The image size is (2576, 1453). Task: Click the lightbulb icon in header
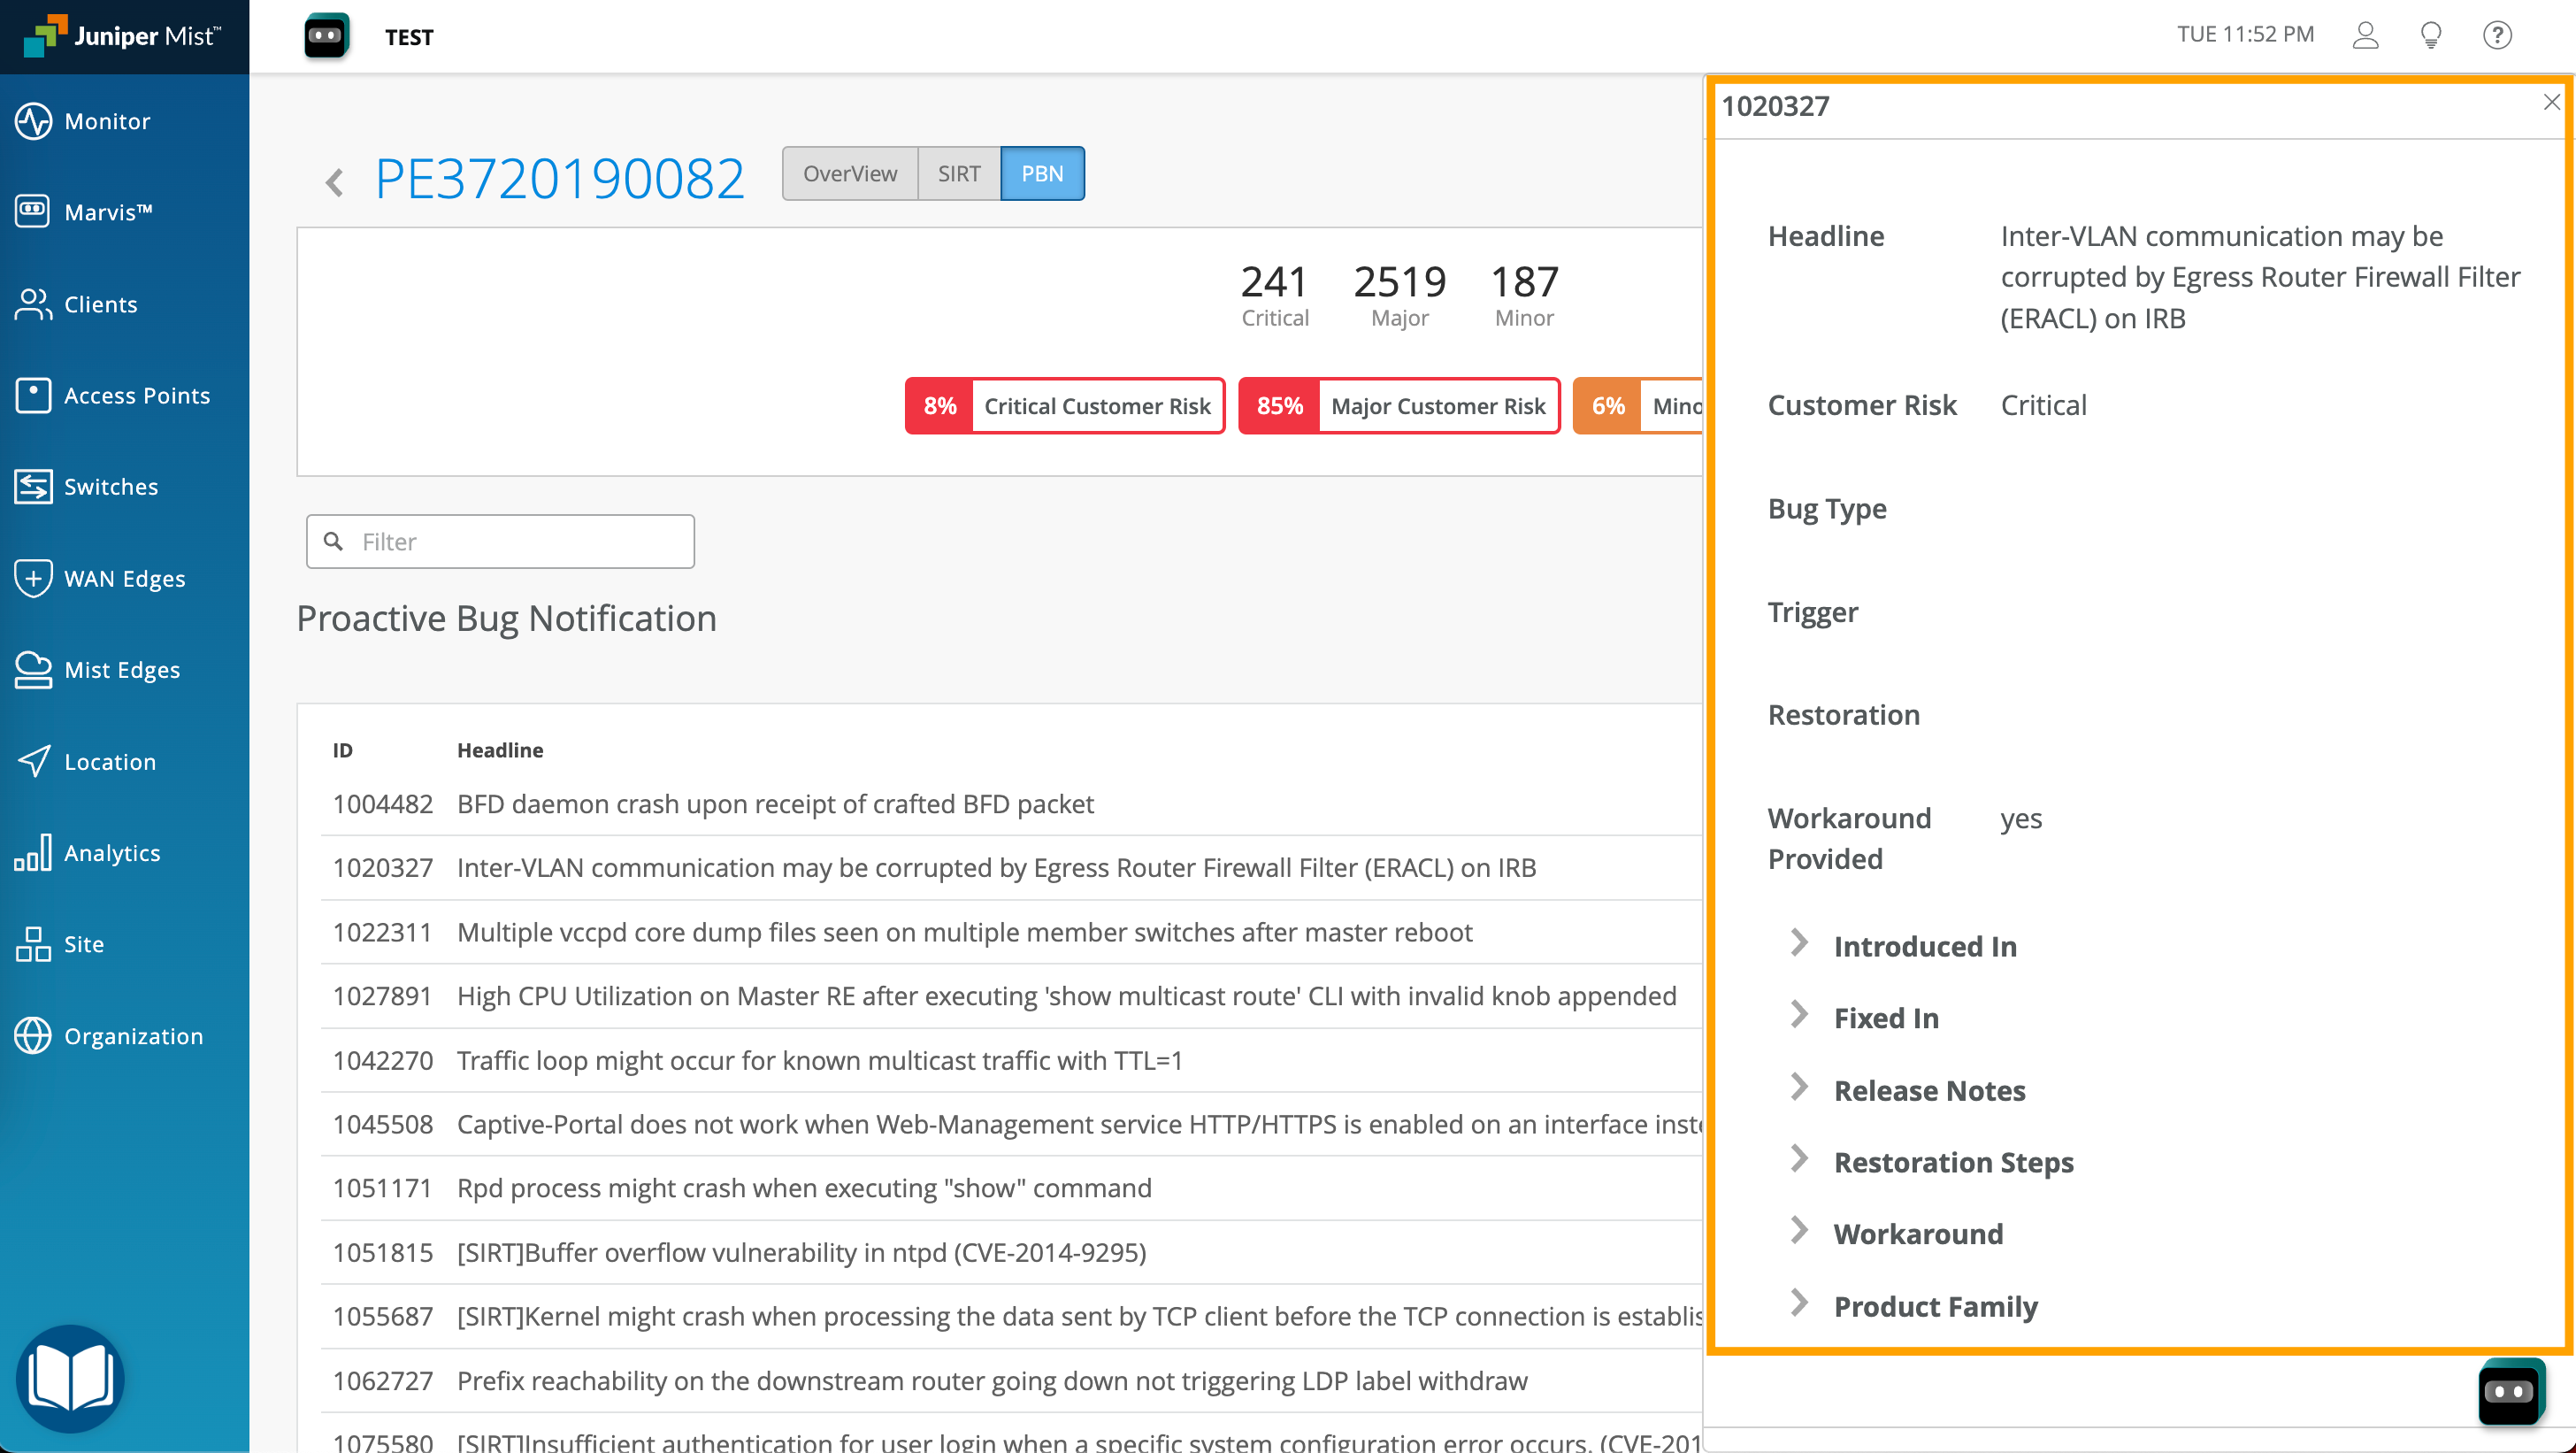[x=2430, y=36]
